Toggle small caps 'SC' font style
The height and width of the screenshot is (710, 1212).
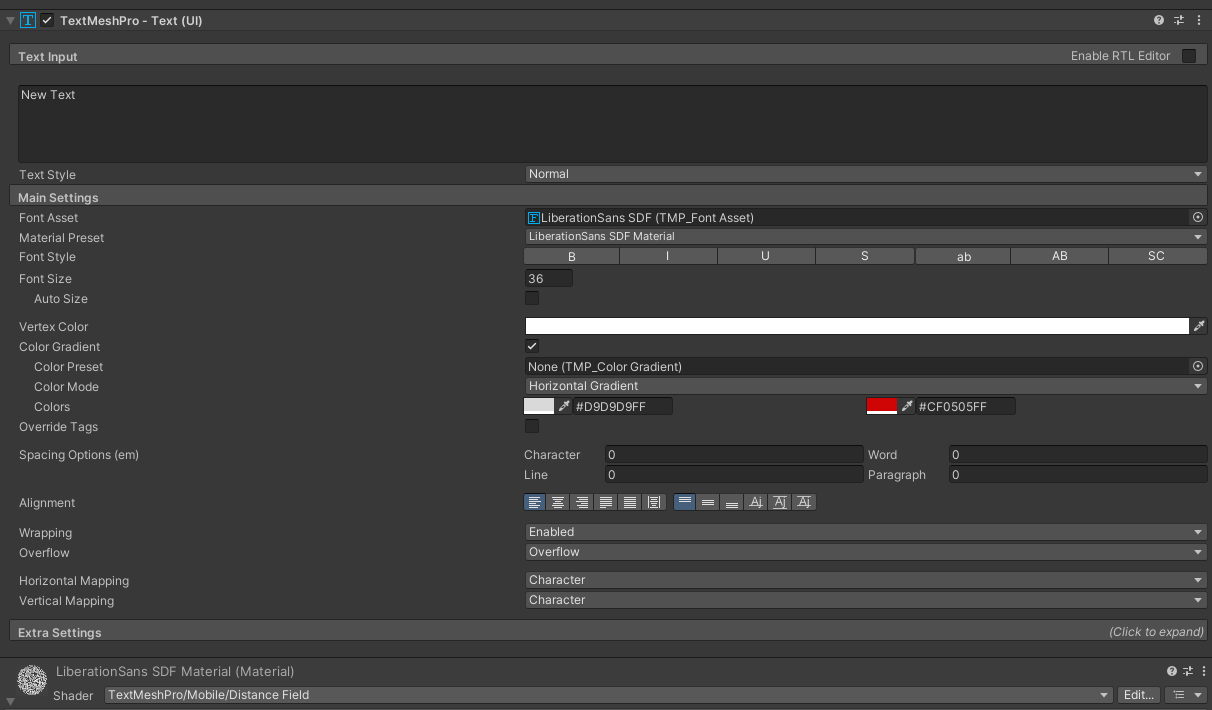pyautogui.click(x=1157, y=256)
